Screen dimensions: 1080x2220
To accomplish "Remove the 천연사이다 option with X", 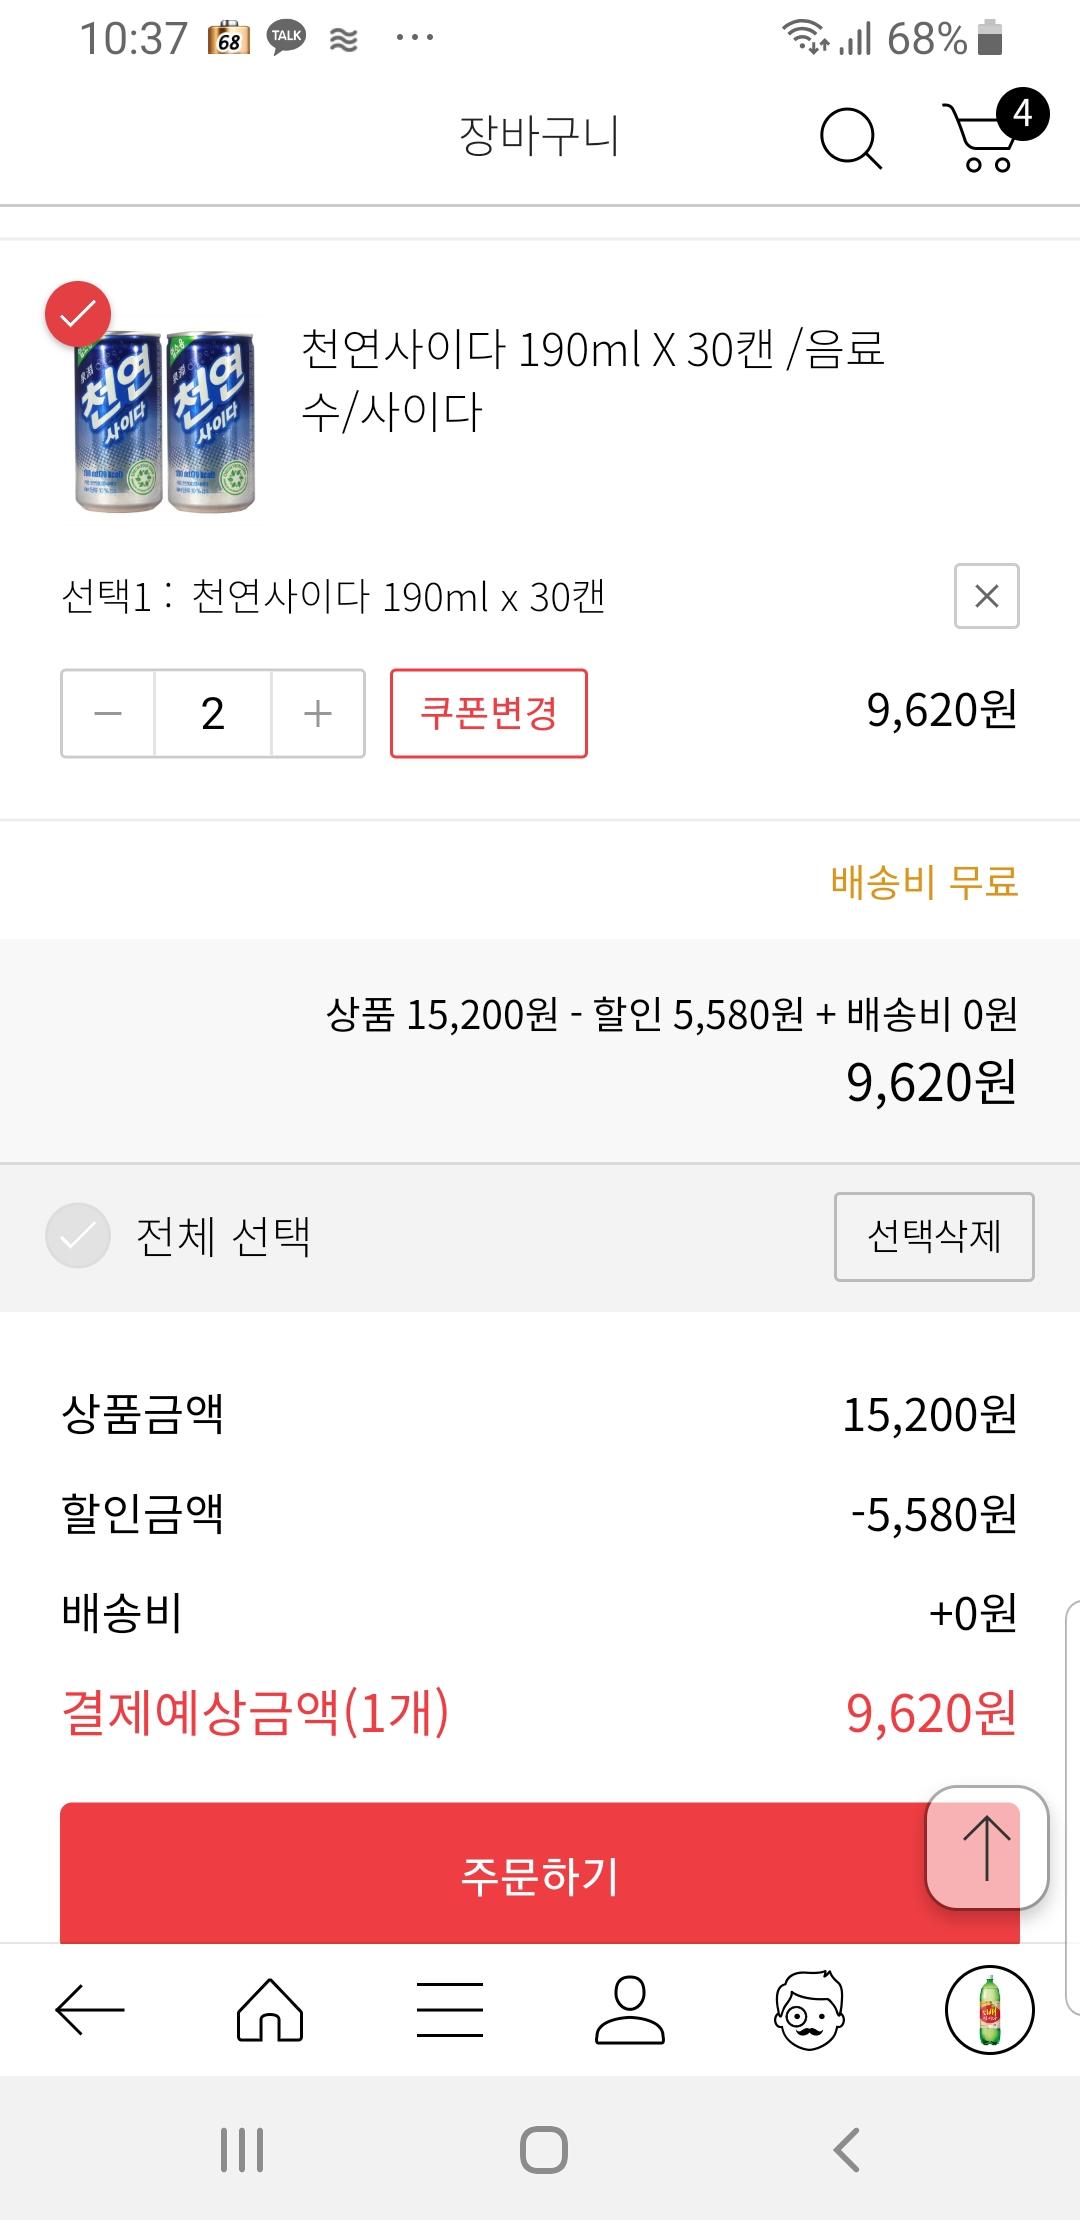I will tap(987, 596).
